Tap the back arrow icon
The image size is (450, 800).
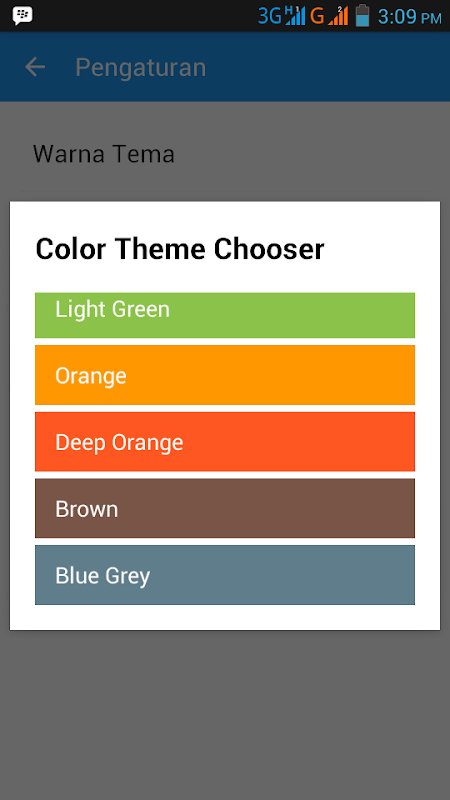point(35,67)
